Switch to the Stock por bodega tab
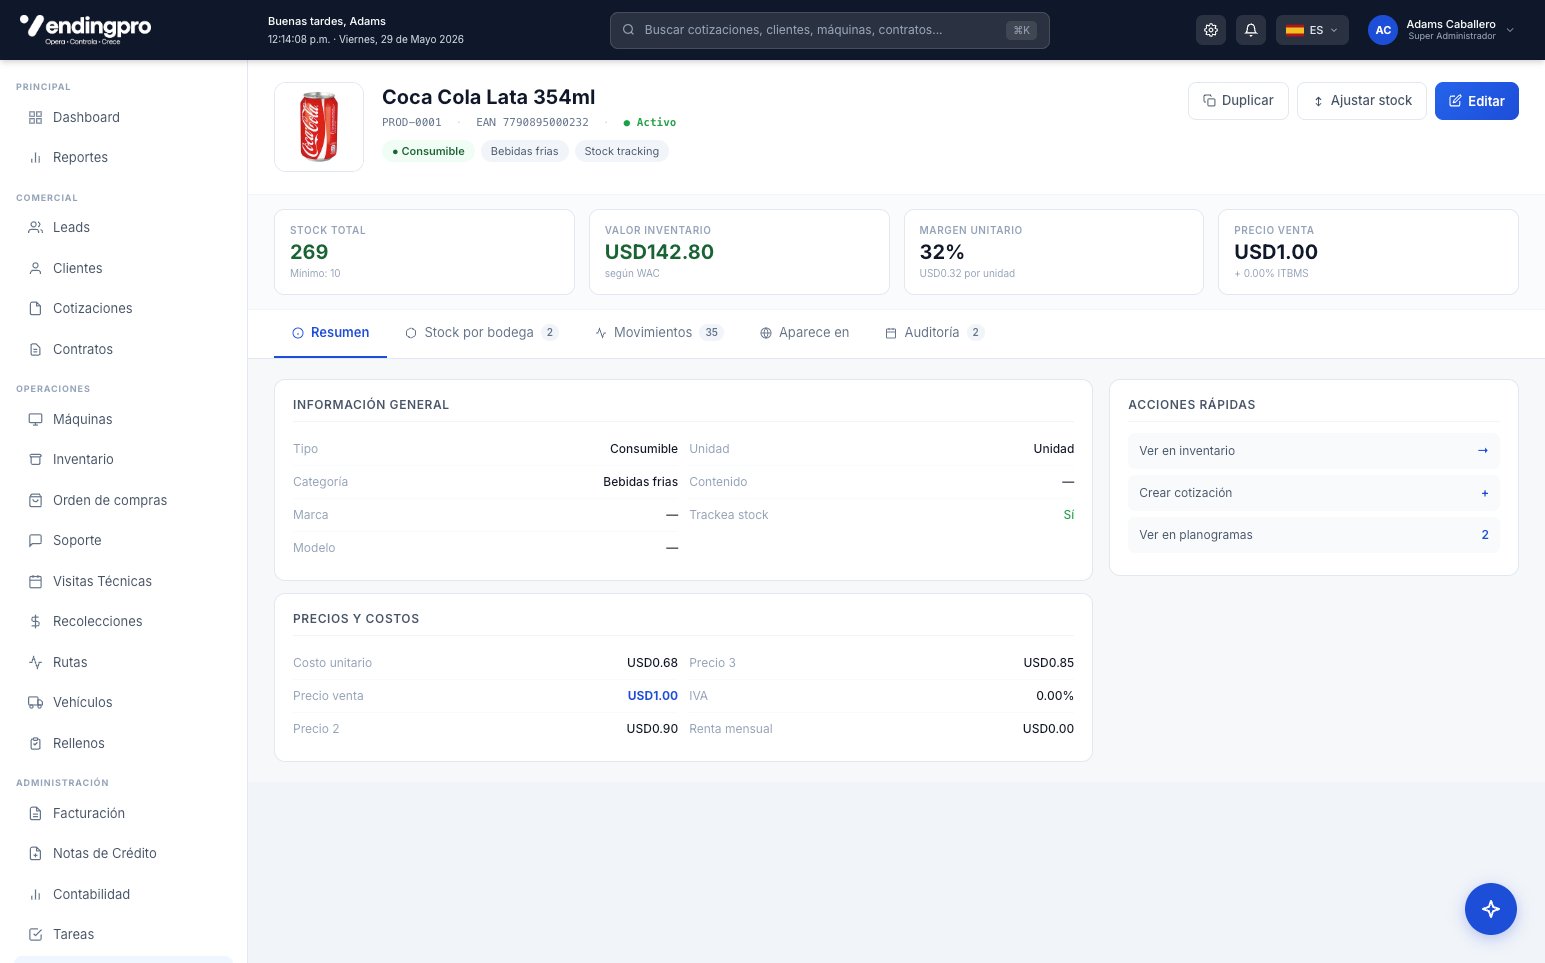The image size is (1545, 963). point(481,333)
